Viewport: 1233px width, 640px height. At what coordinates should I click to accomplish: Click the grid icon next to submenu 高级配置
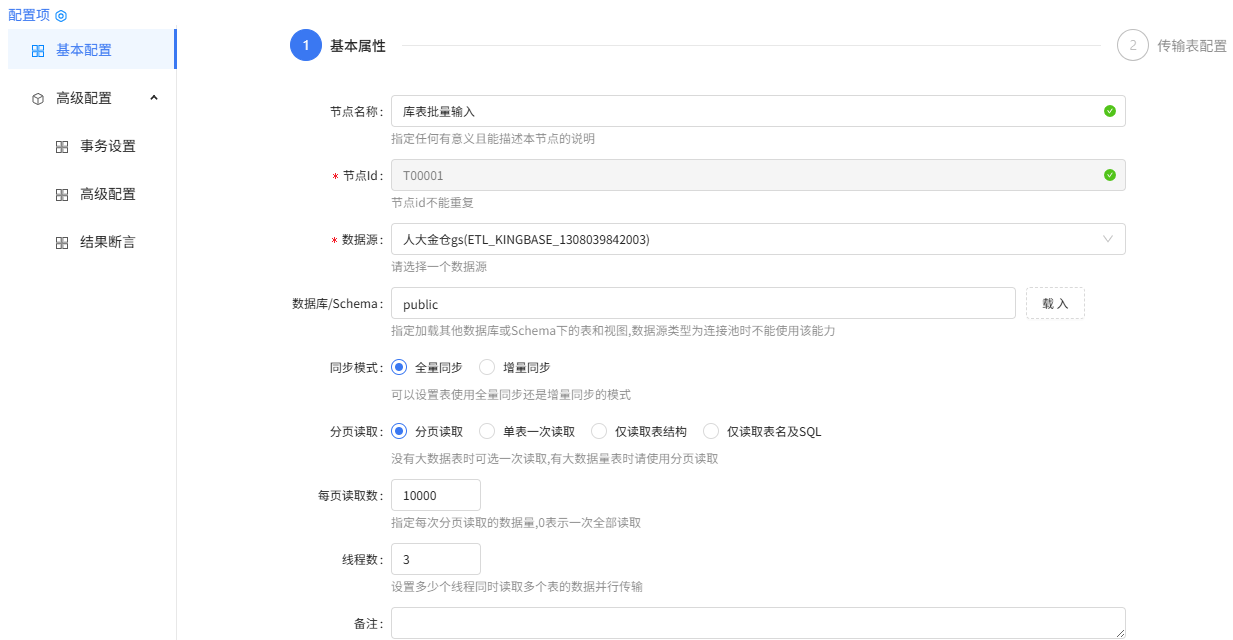pos(62,194)
